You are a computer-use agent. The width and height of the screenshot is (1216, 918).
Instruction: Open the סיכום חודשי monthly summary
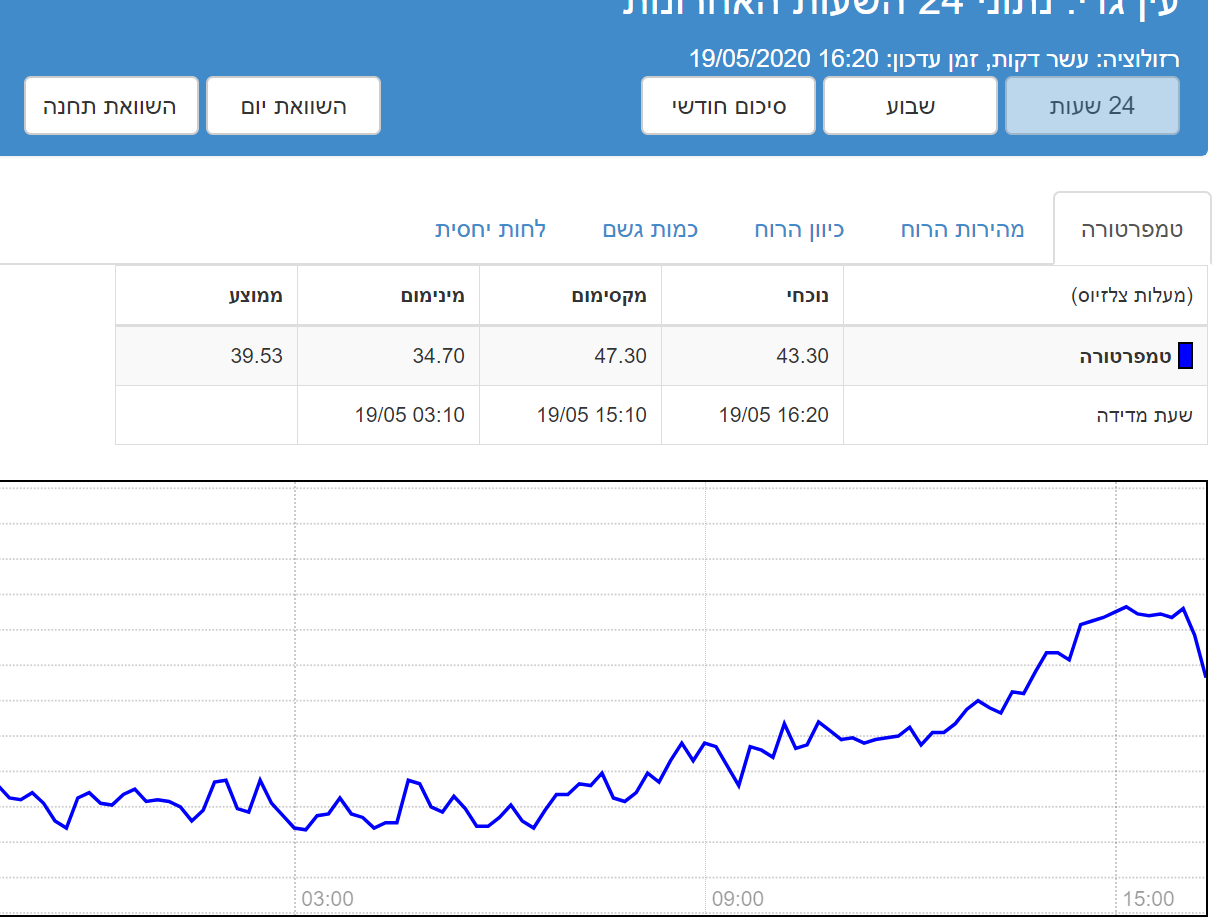click(x=729, y=106)
